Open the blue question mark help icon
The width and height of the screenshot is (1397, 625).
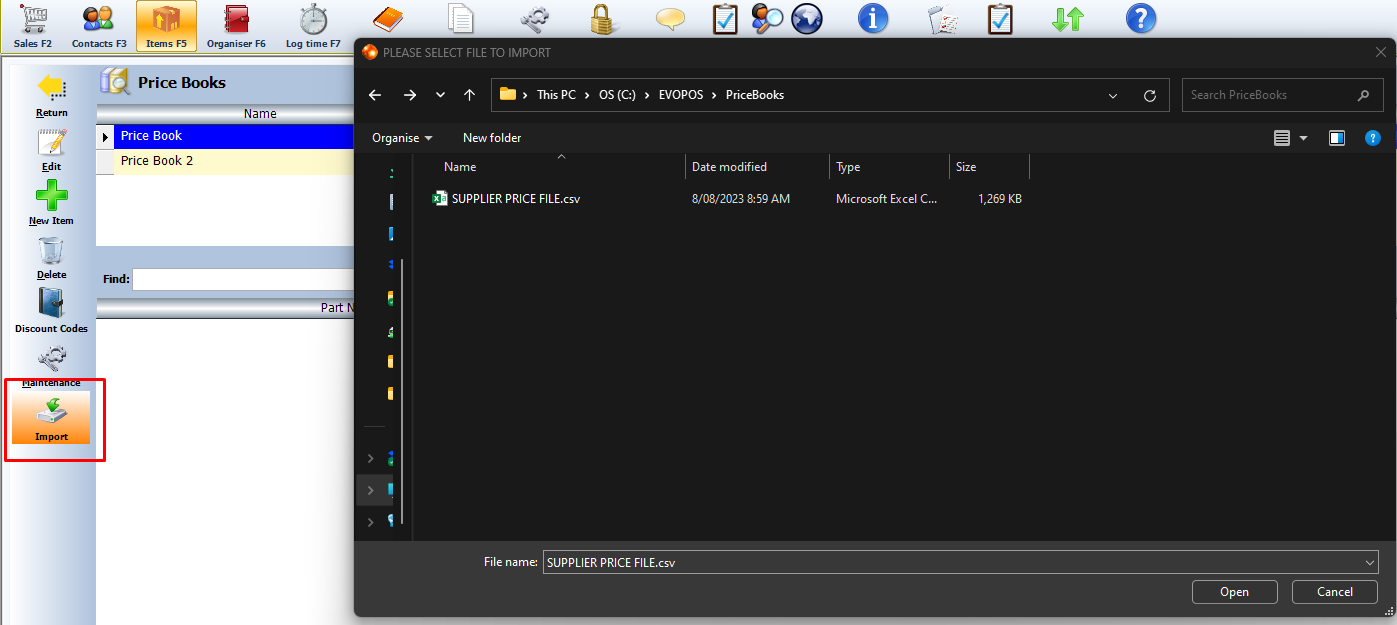[x=1141, y=18]
